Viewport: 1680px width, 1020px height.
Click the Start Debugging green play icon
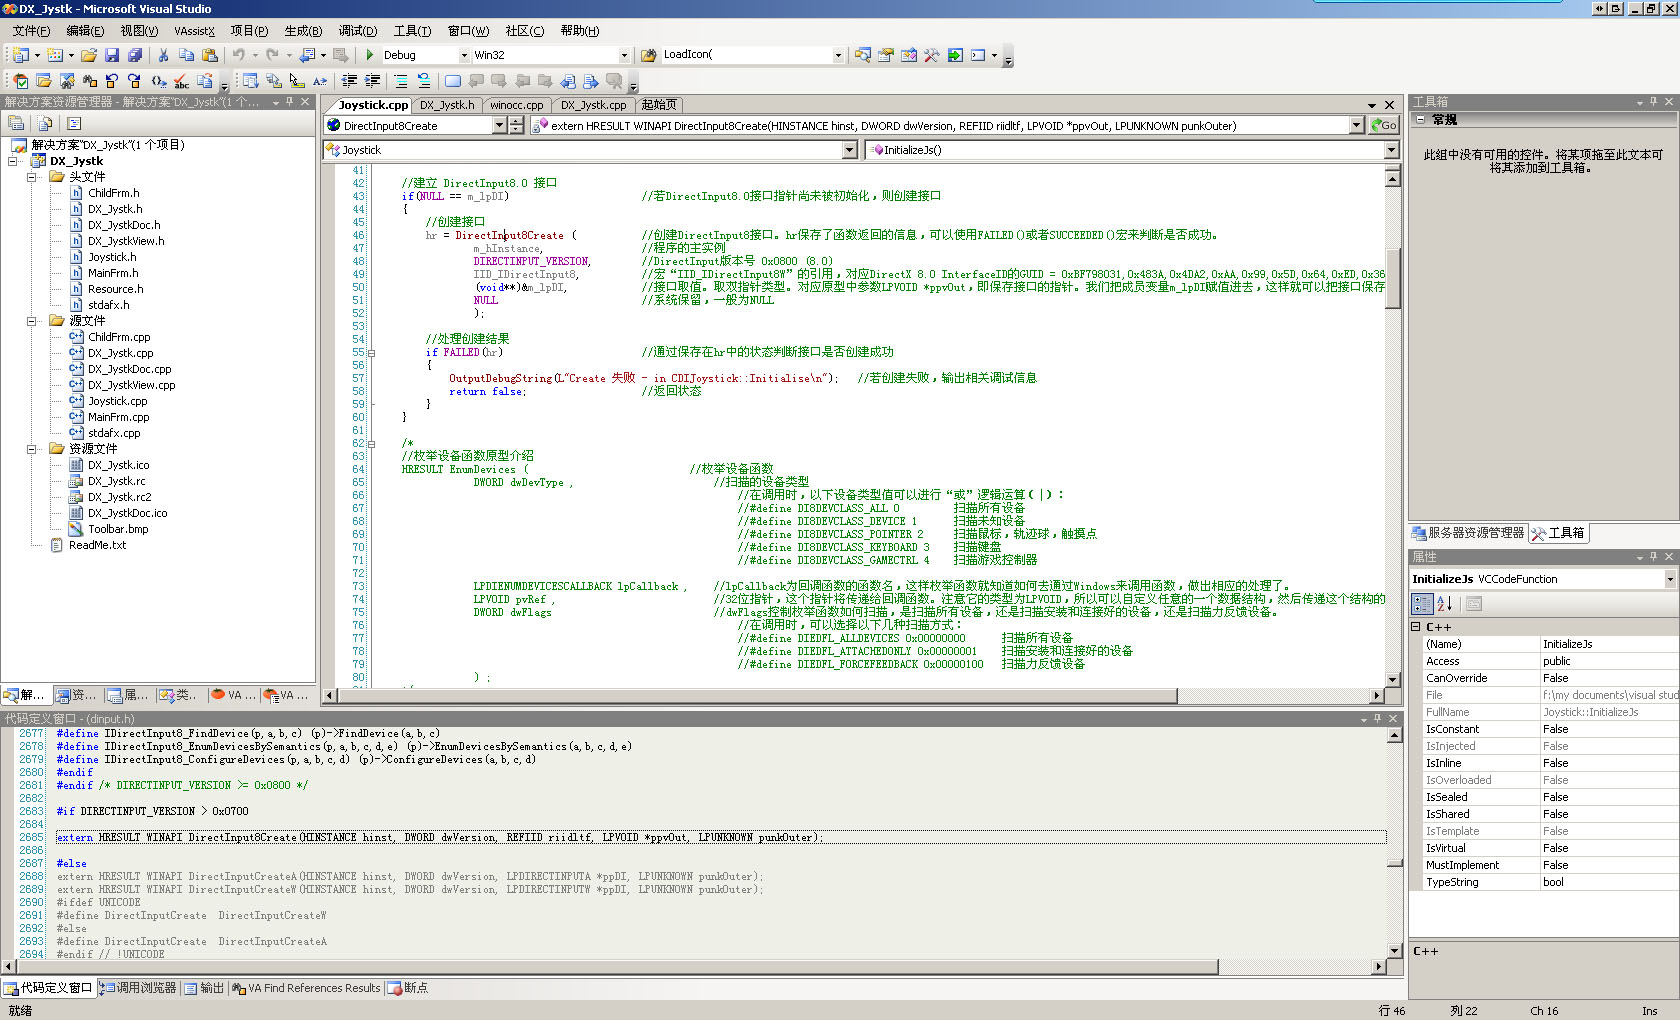[370, 55]
